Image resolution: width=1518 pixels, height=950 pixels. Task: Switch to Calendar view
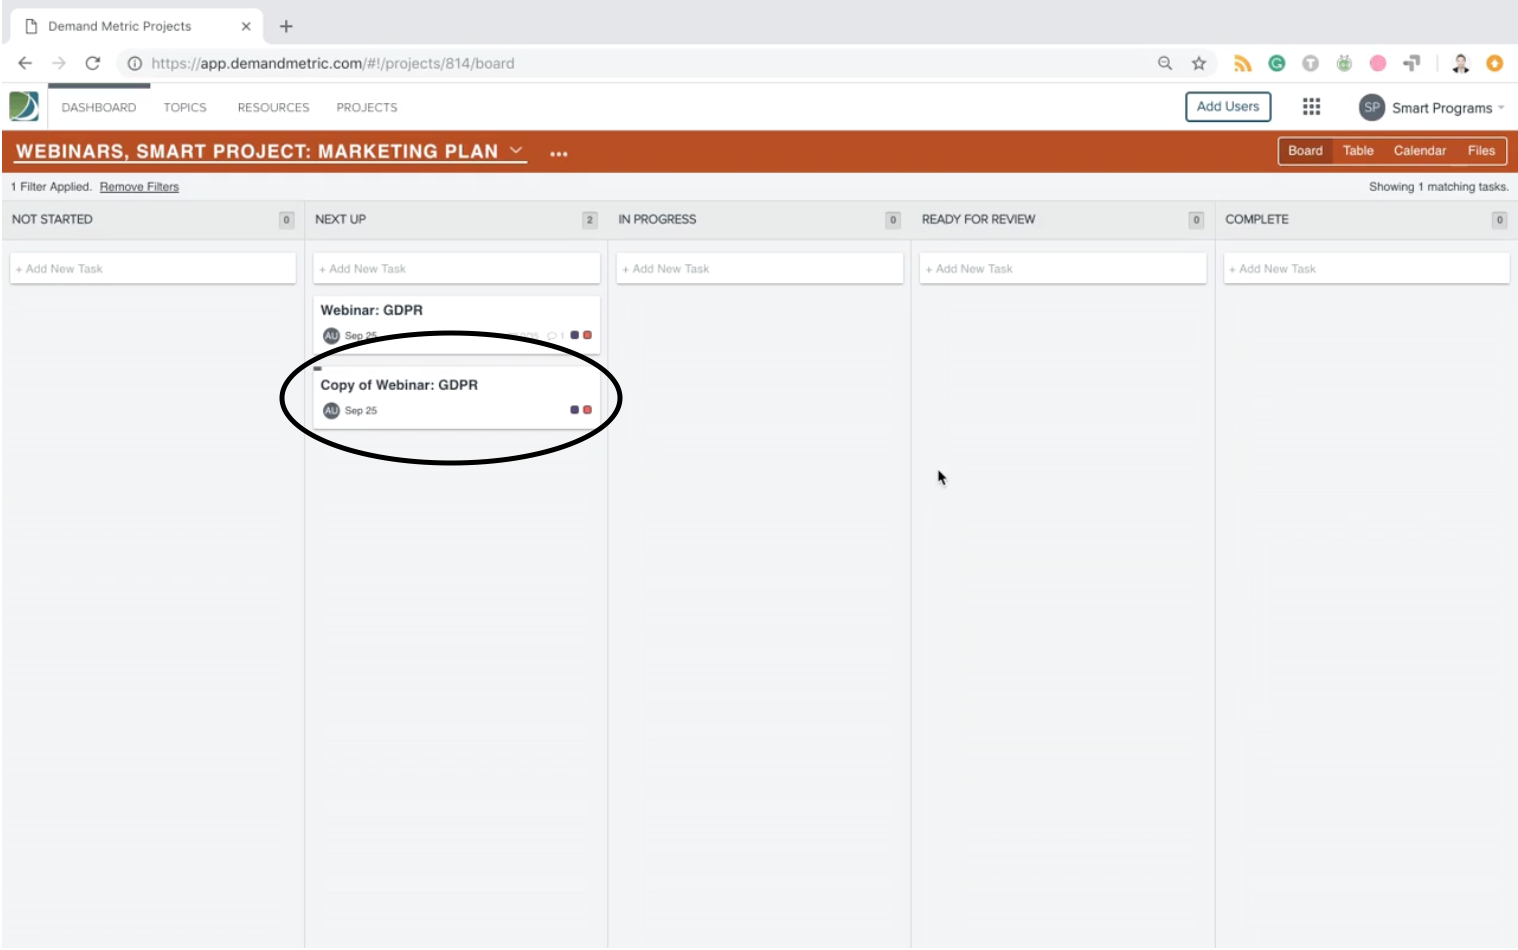1420,151
